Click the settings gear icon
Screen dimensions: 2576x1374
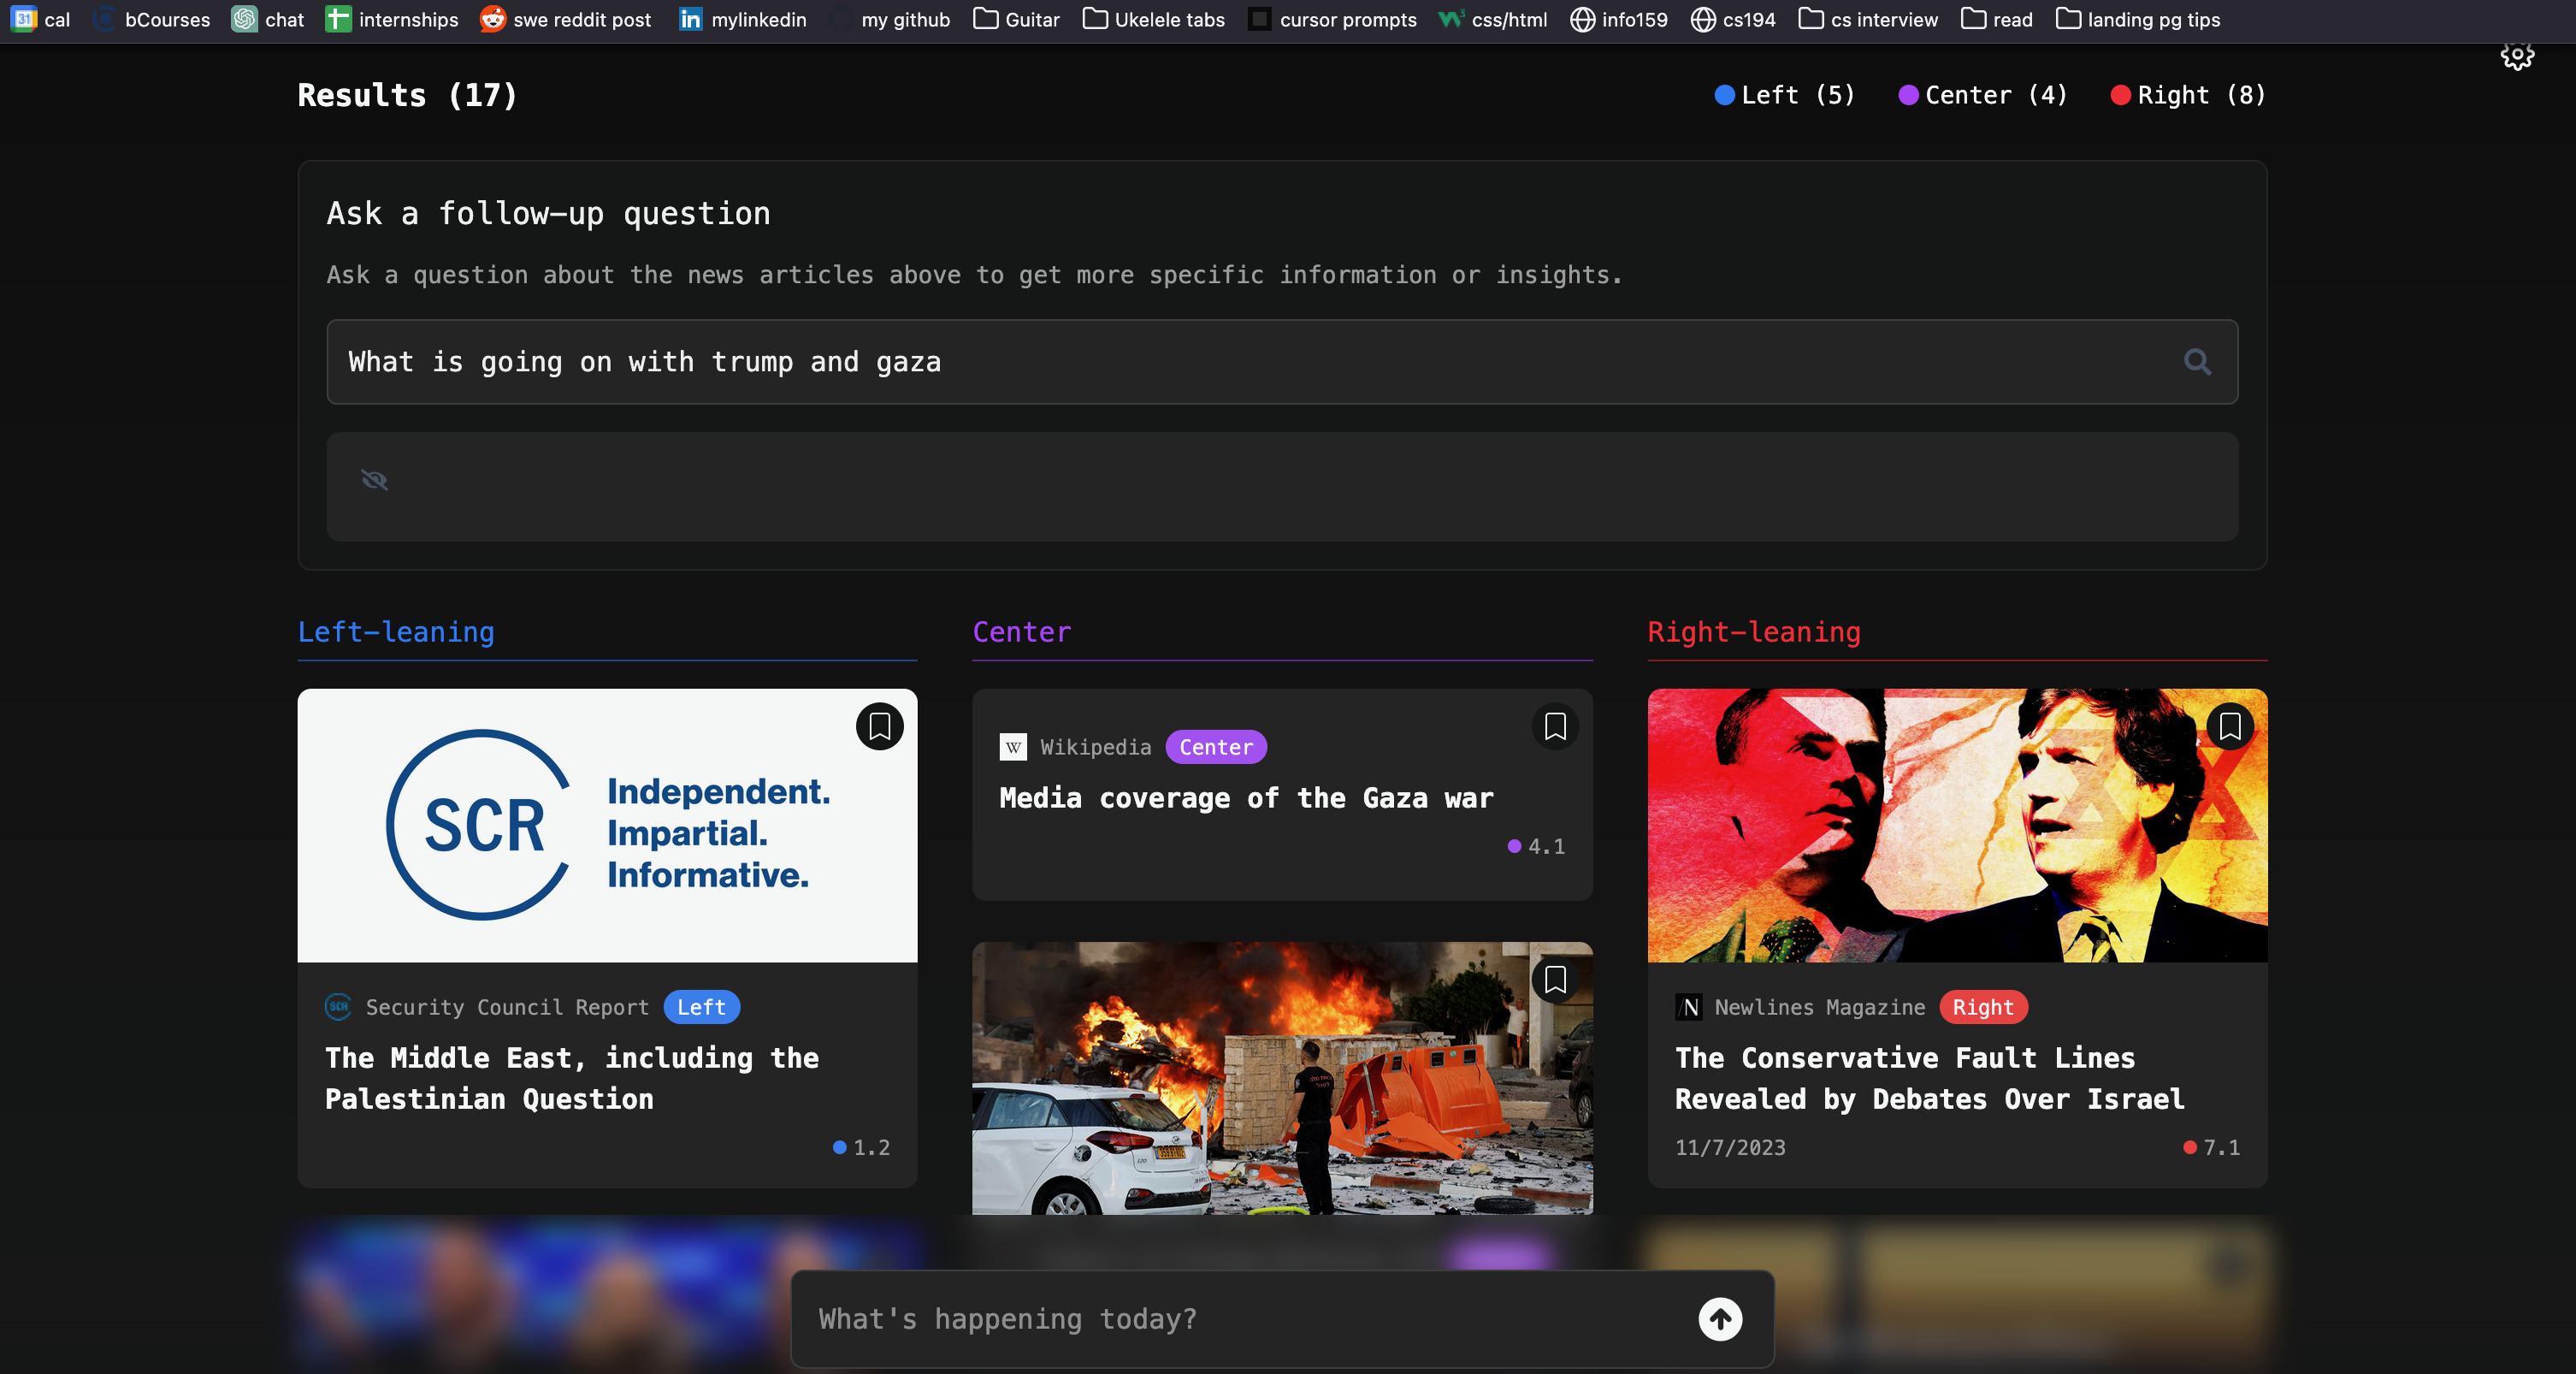2516,55
